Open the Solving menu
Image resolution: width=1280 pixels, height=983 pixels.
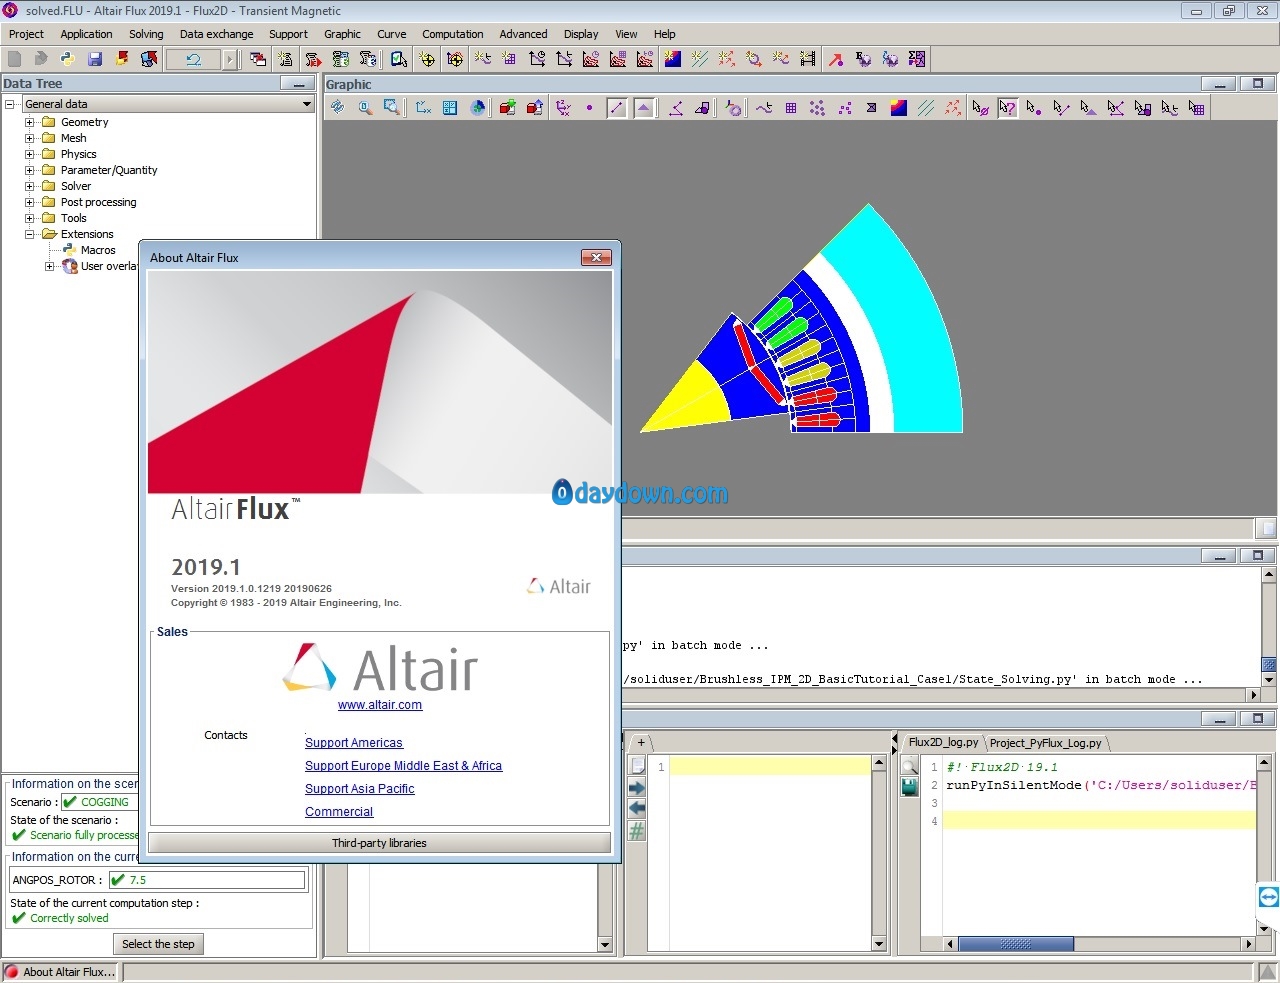click(x=146, y=34)
